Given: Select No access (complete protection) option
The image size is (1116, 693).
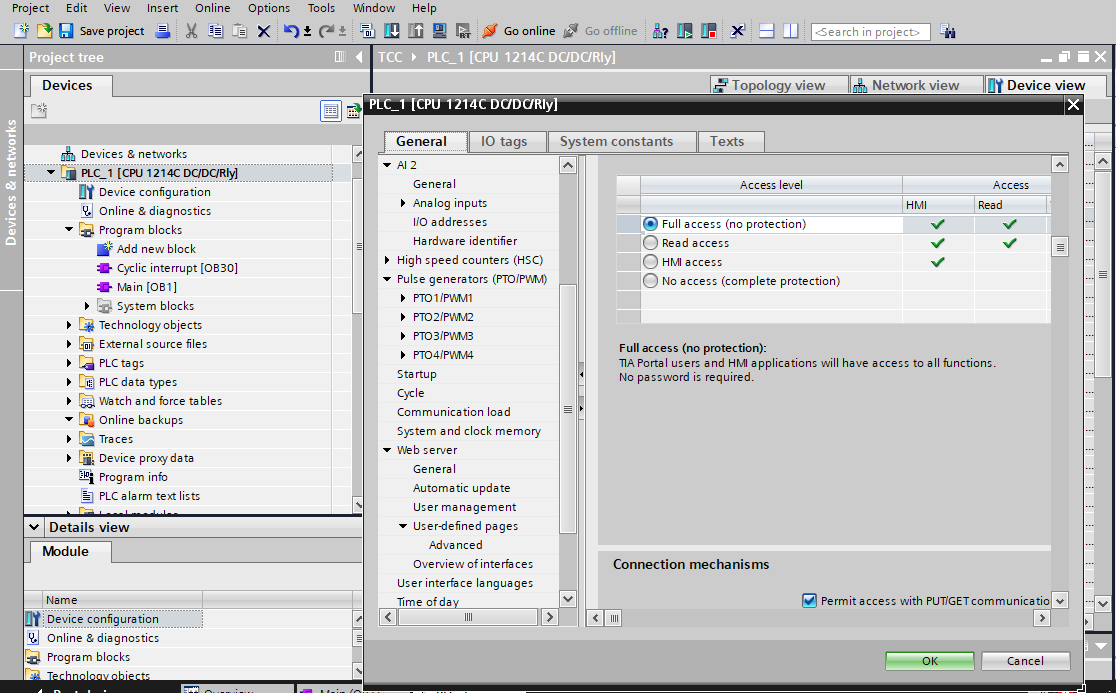Looking at the screenshot, I should (x=650, y=281).
